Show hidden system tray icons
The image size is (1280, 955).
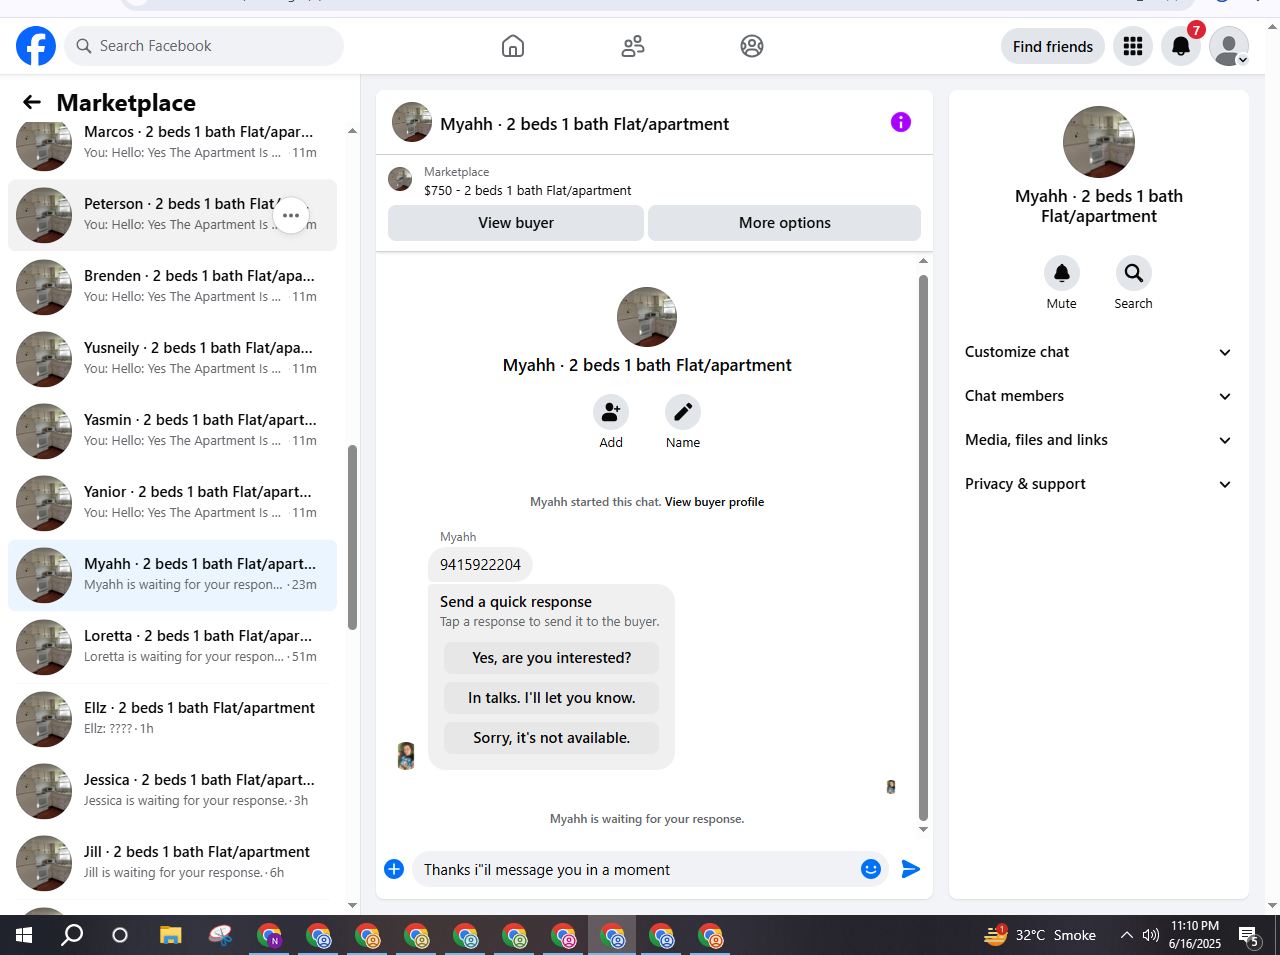(x=1127, y=935)
